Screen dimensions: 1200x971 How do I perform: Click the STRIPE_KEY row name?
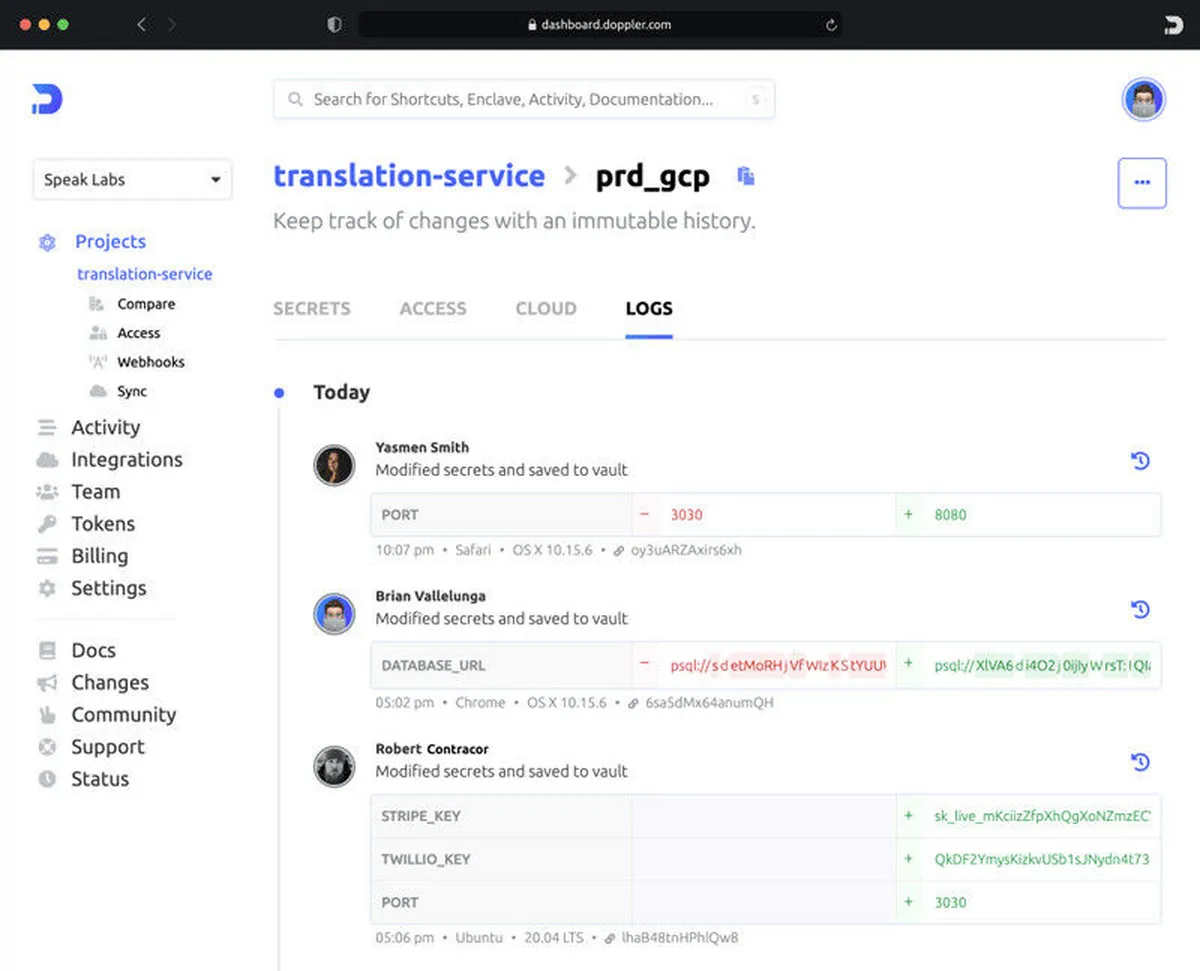(x=421, y=816)
